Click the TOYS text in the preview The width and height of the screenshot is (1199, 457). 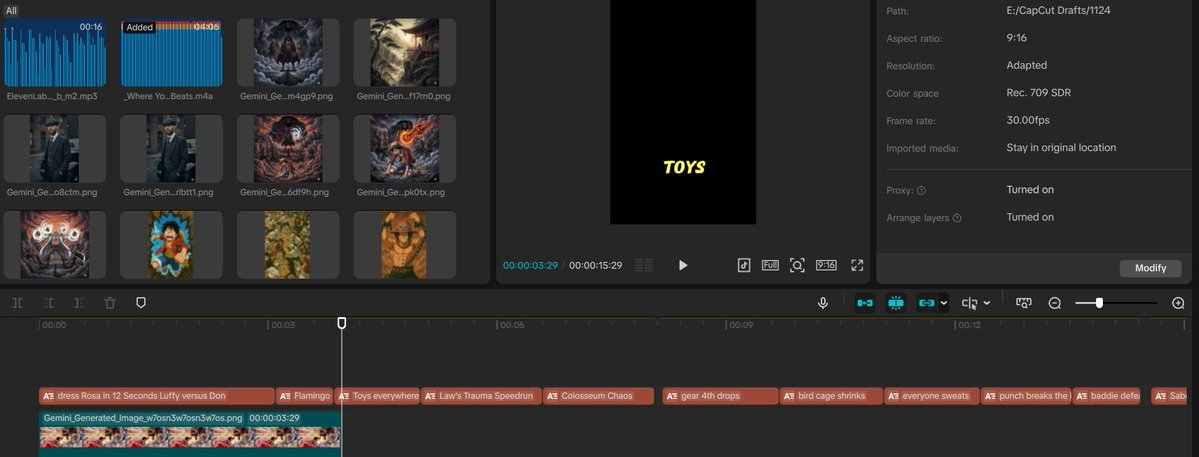pyautogui.click(x=684, y=167)
